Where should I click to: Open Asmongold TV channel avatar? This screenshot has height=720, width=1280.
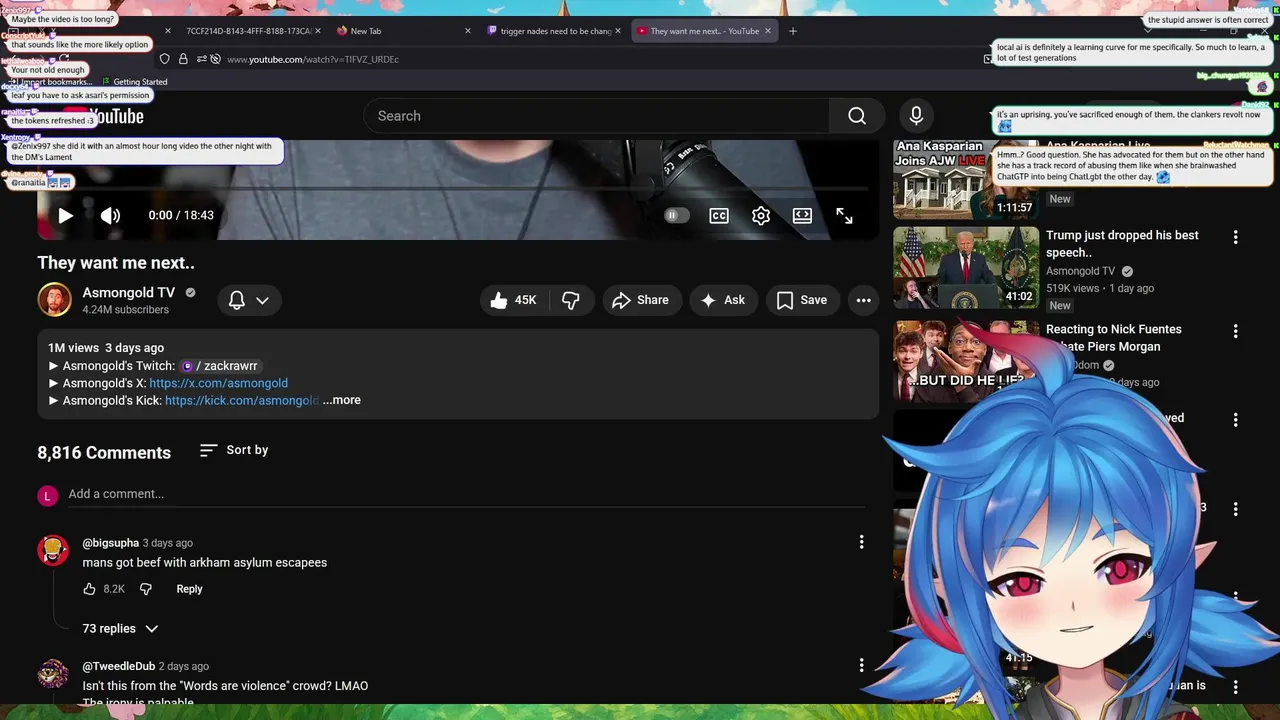54,300
